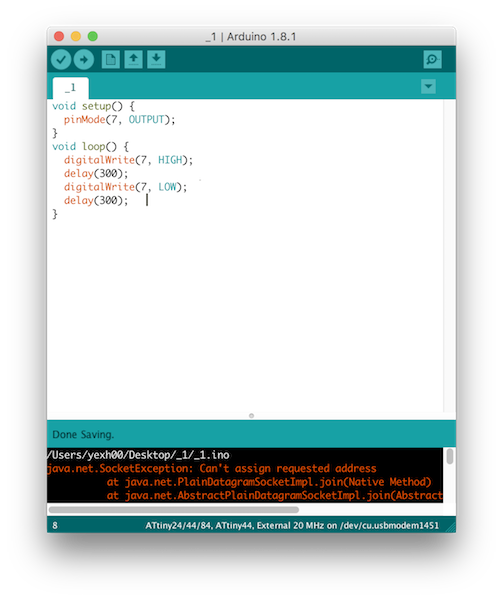Click the yellow minimize window button
The width and height of the screenshot is (503, 600).
(76, 36)
